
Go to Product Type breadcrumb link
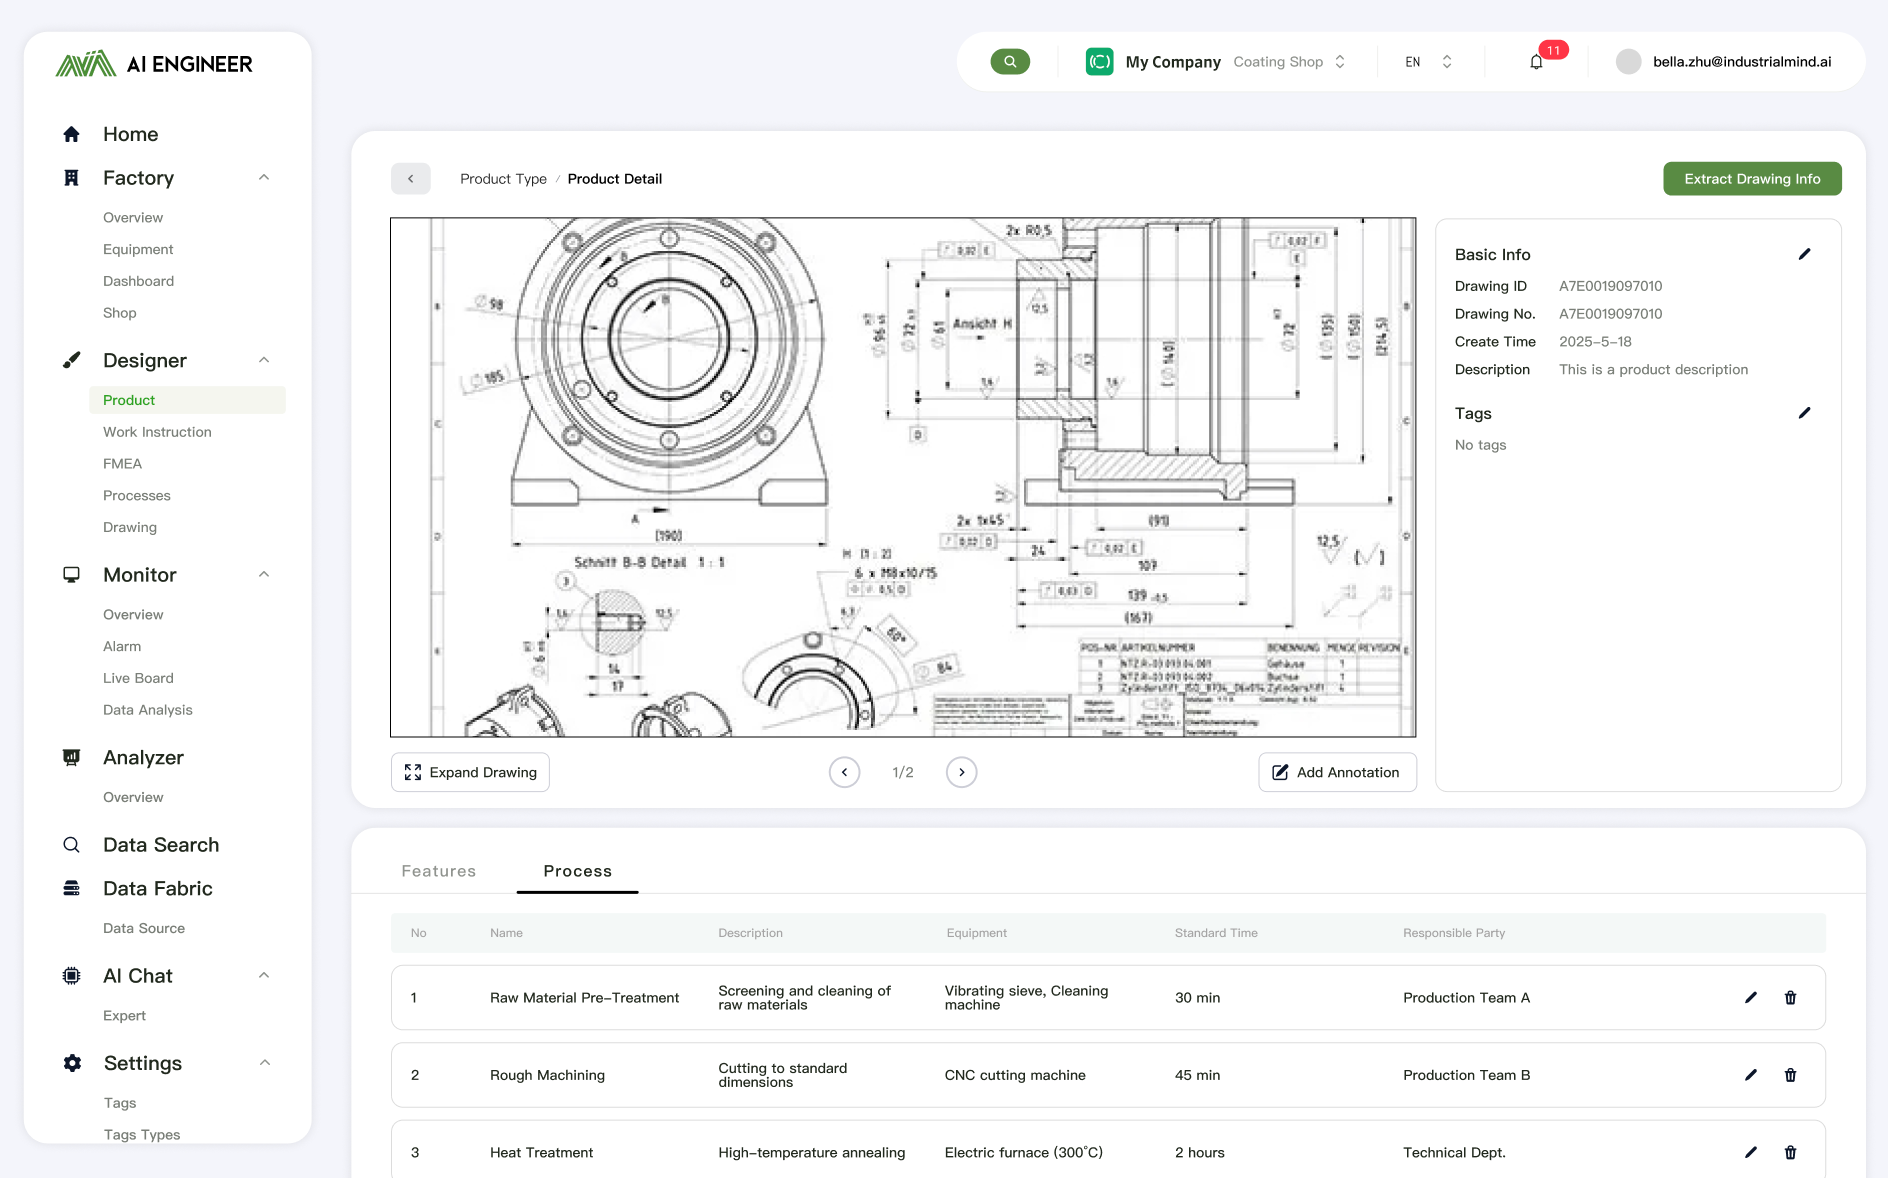[503, 179]
